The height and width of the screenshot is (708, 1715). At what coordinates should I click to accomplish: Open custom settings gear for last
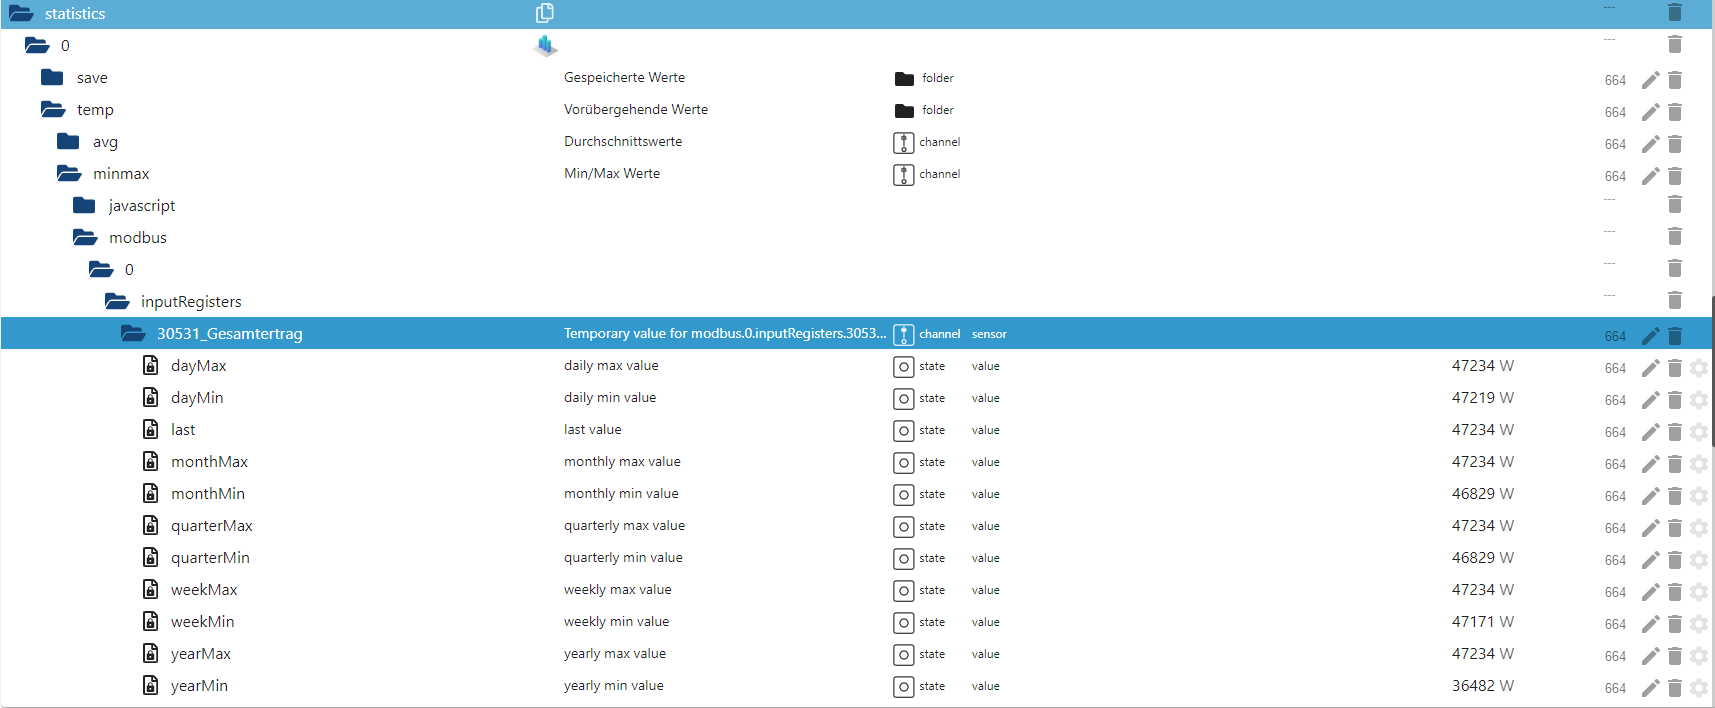click(1699, 432)
